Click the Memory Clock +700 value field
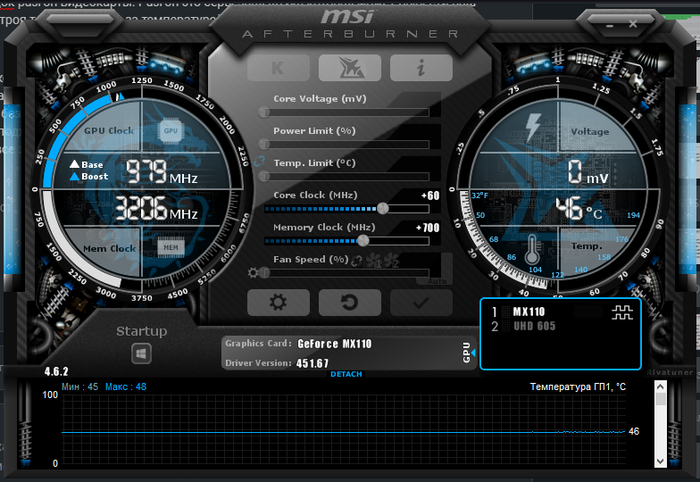 point(427,228)
